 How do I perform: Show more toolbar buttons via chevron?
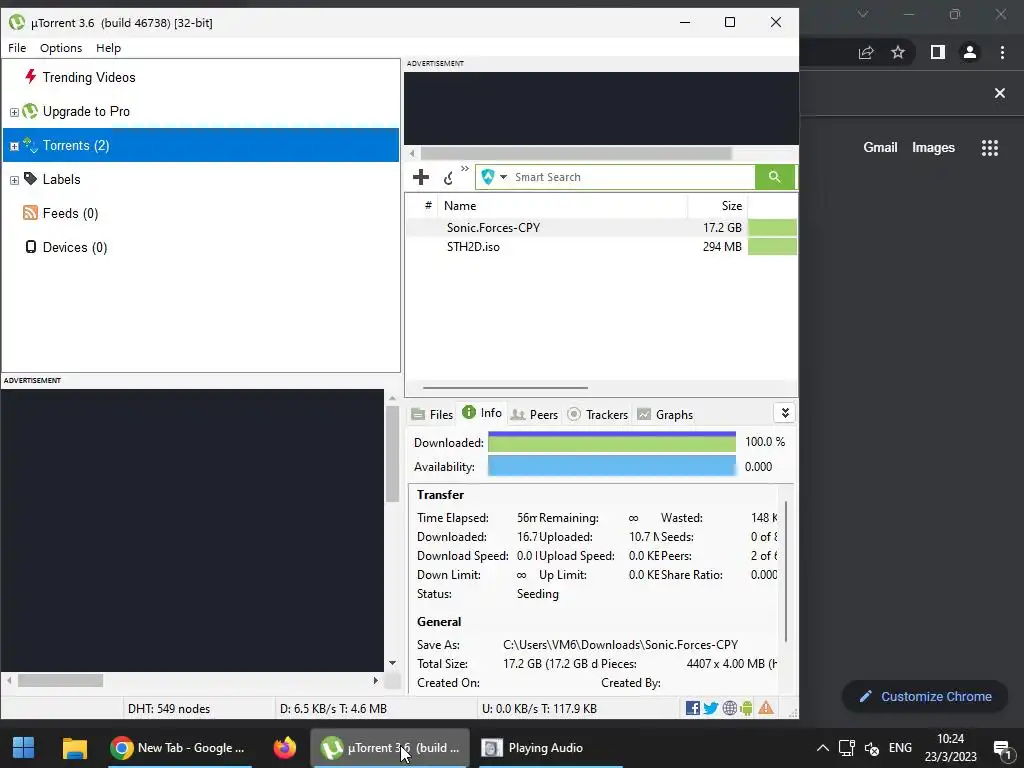464,168
